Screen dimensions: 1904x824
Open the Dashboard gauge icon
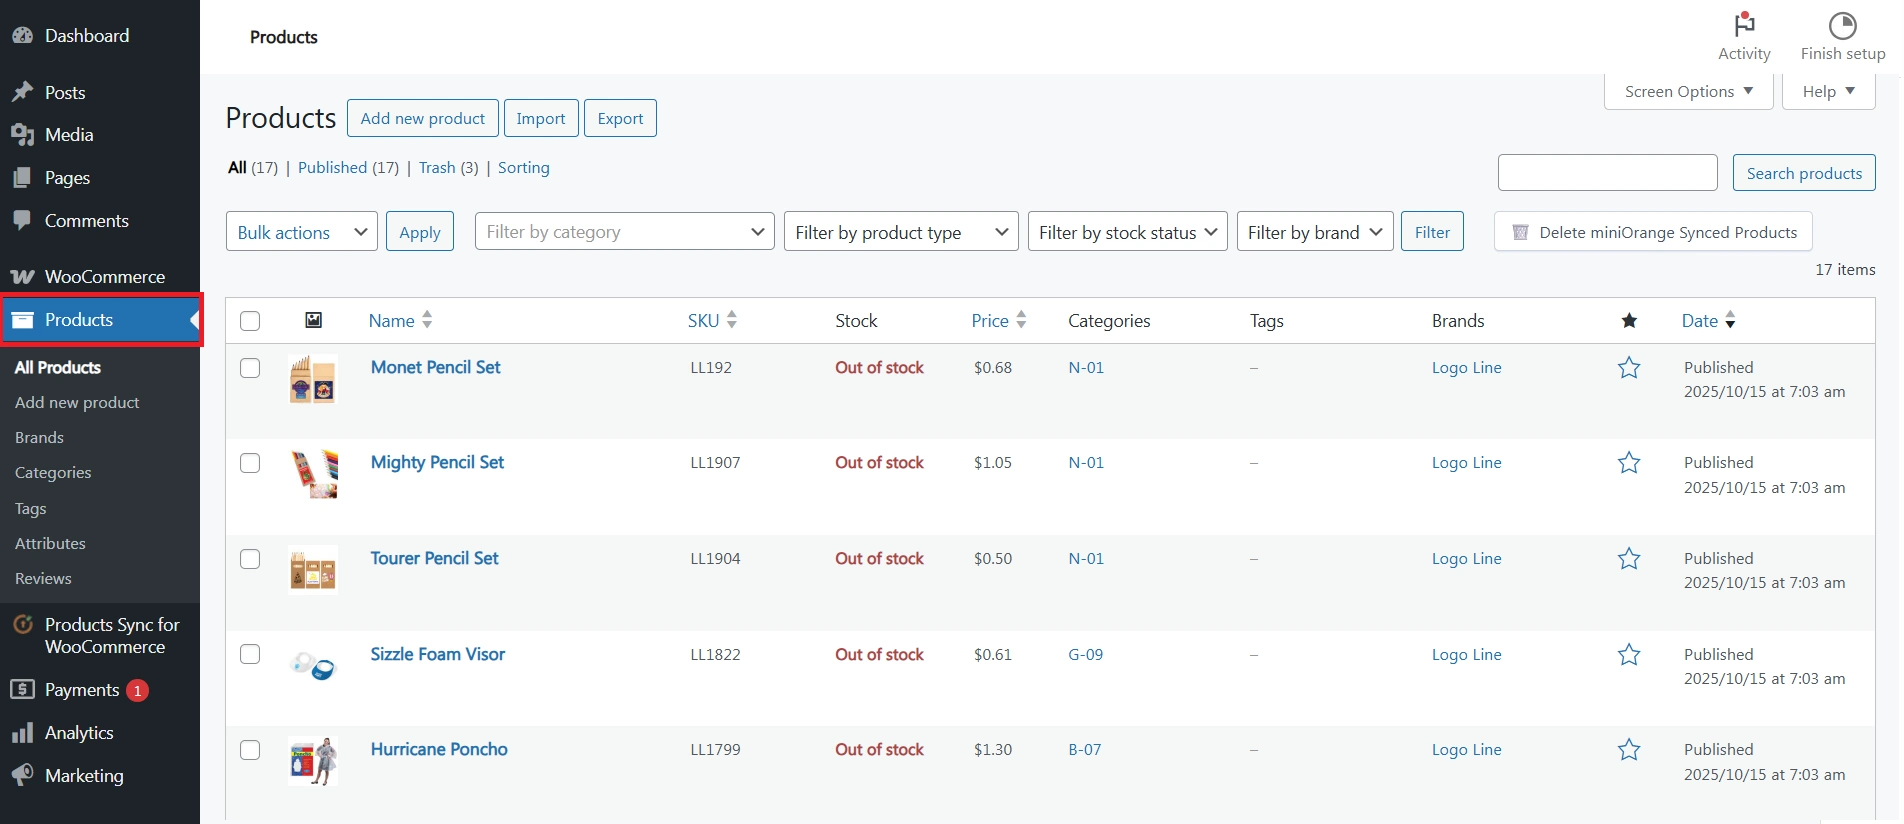point(22,36)
